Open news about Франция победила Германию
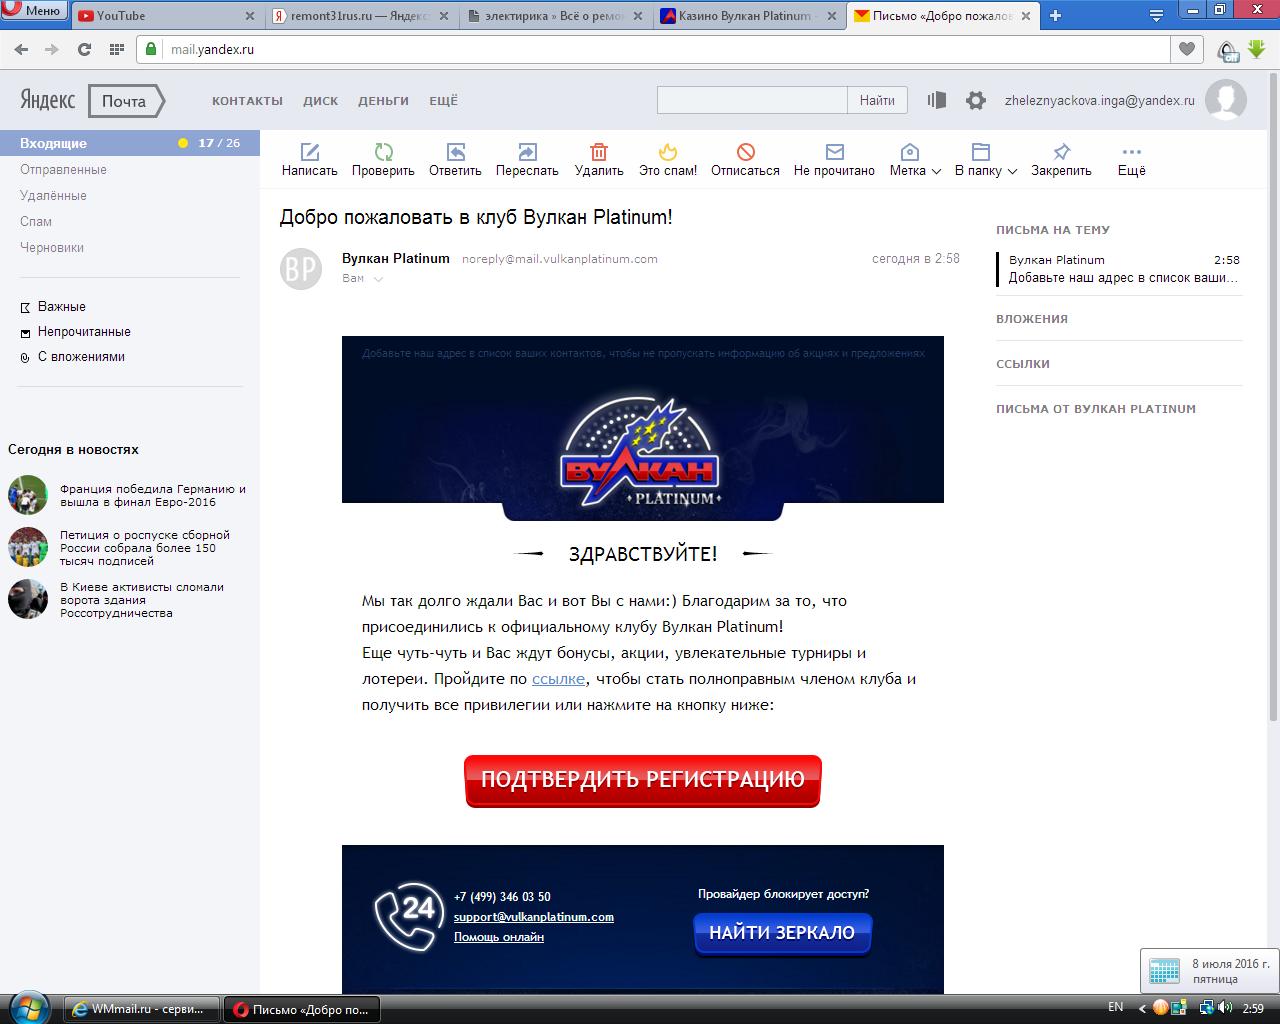Viewport: 1280px width, 1024px height. [153, 496]
